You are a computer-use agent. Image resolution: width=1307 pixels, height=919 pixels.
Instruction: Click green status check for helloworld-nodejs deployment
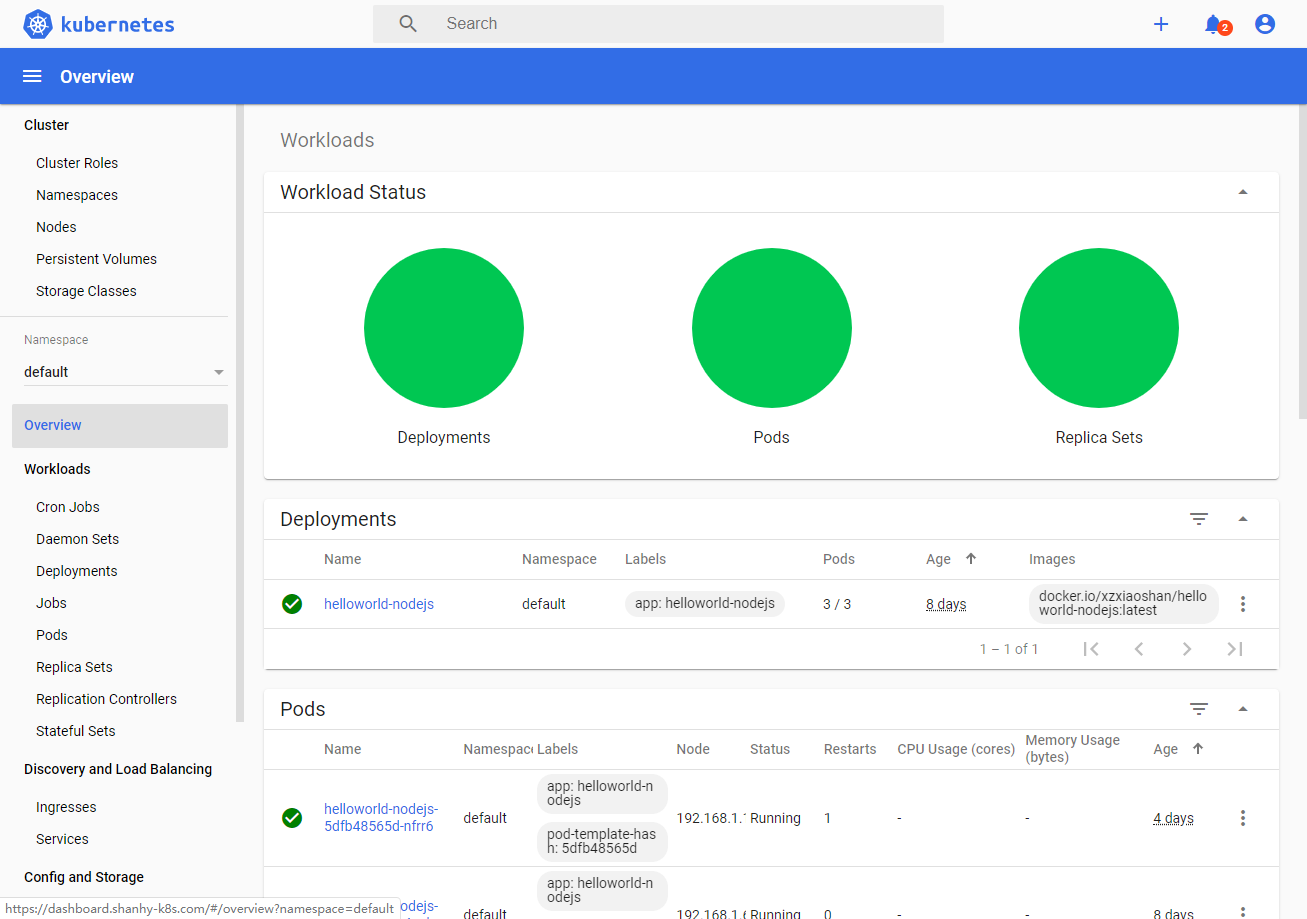(292, 604)
